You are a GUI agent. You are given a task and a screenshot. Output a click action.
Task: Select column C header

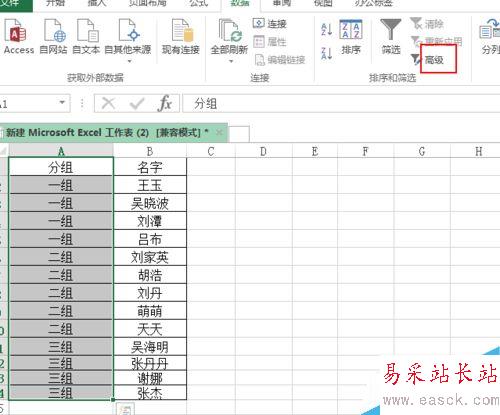(x=211, y=151)
